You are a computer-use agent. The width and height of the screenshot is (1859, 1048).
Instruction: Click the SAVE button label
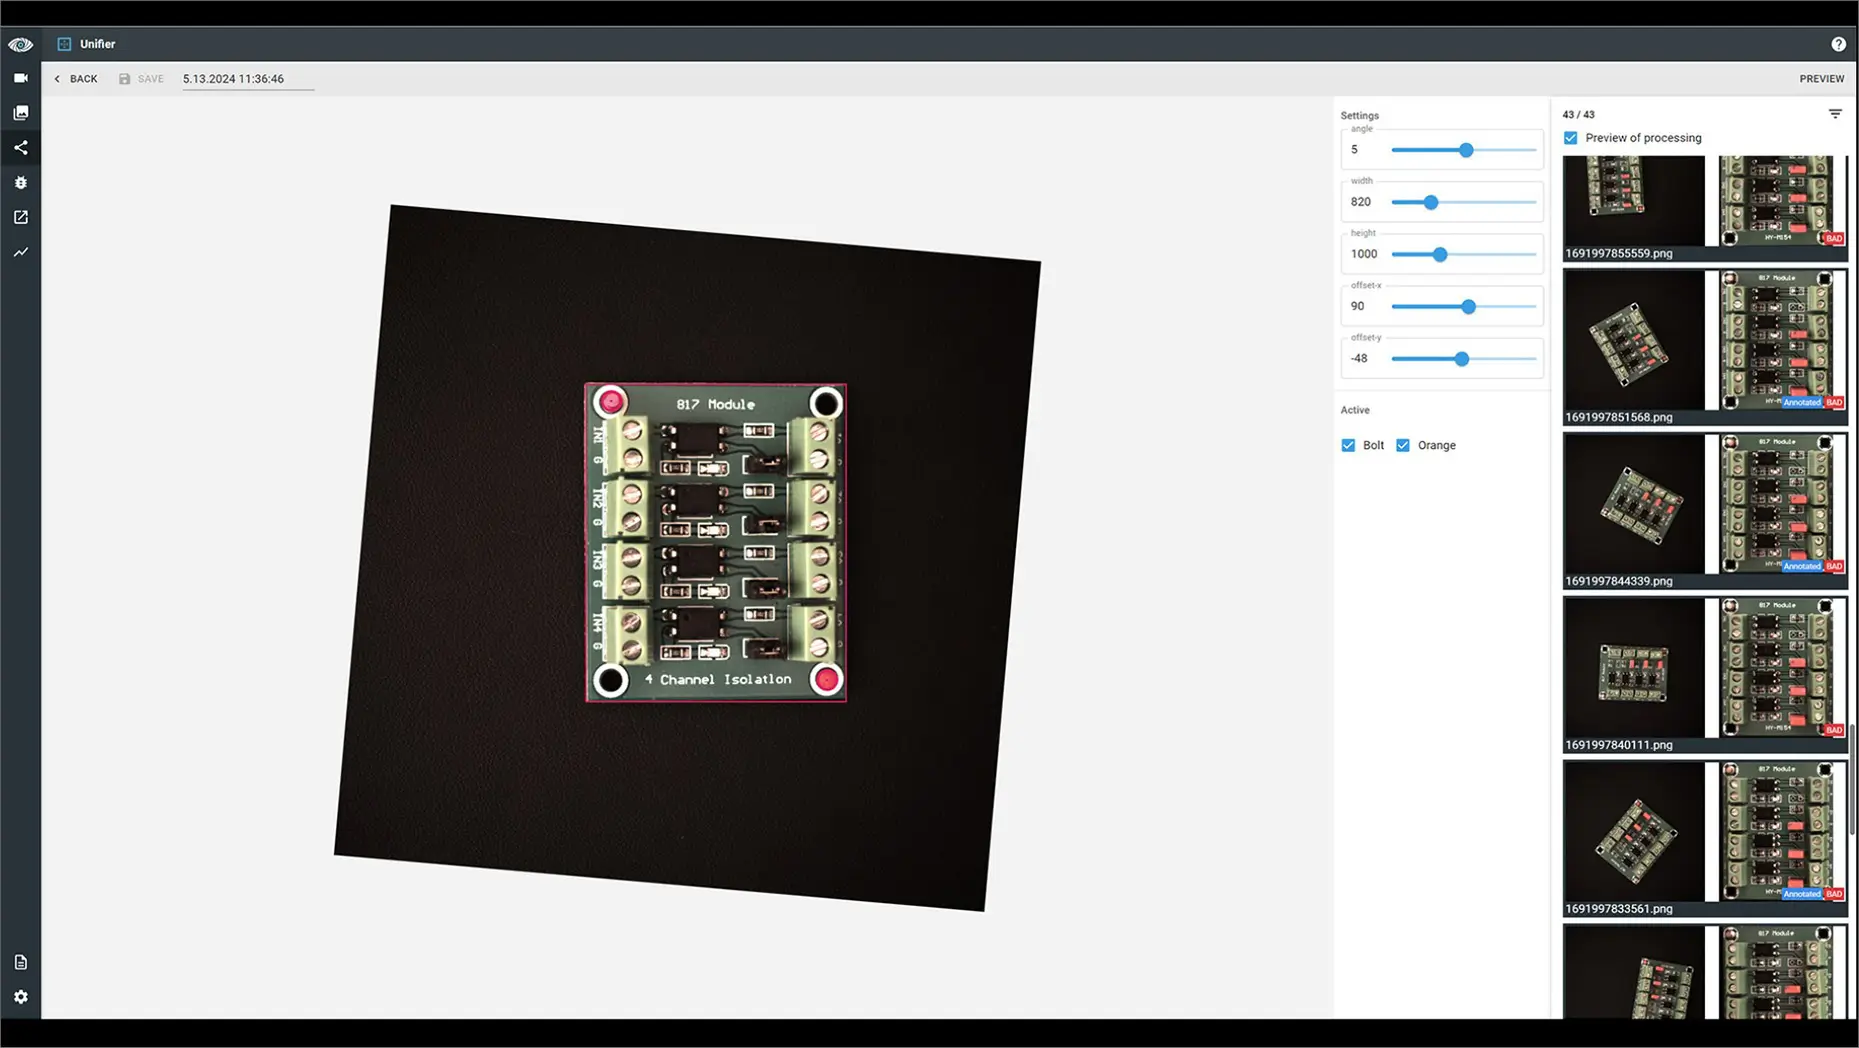(151, 79)
